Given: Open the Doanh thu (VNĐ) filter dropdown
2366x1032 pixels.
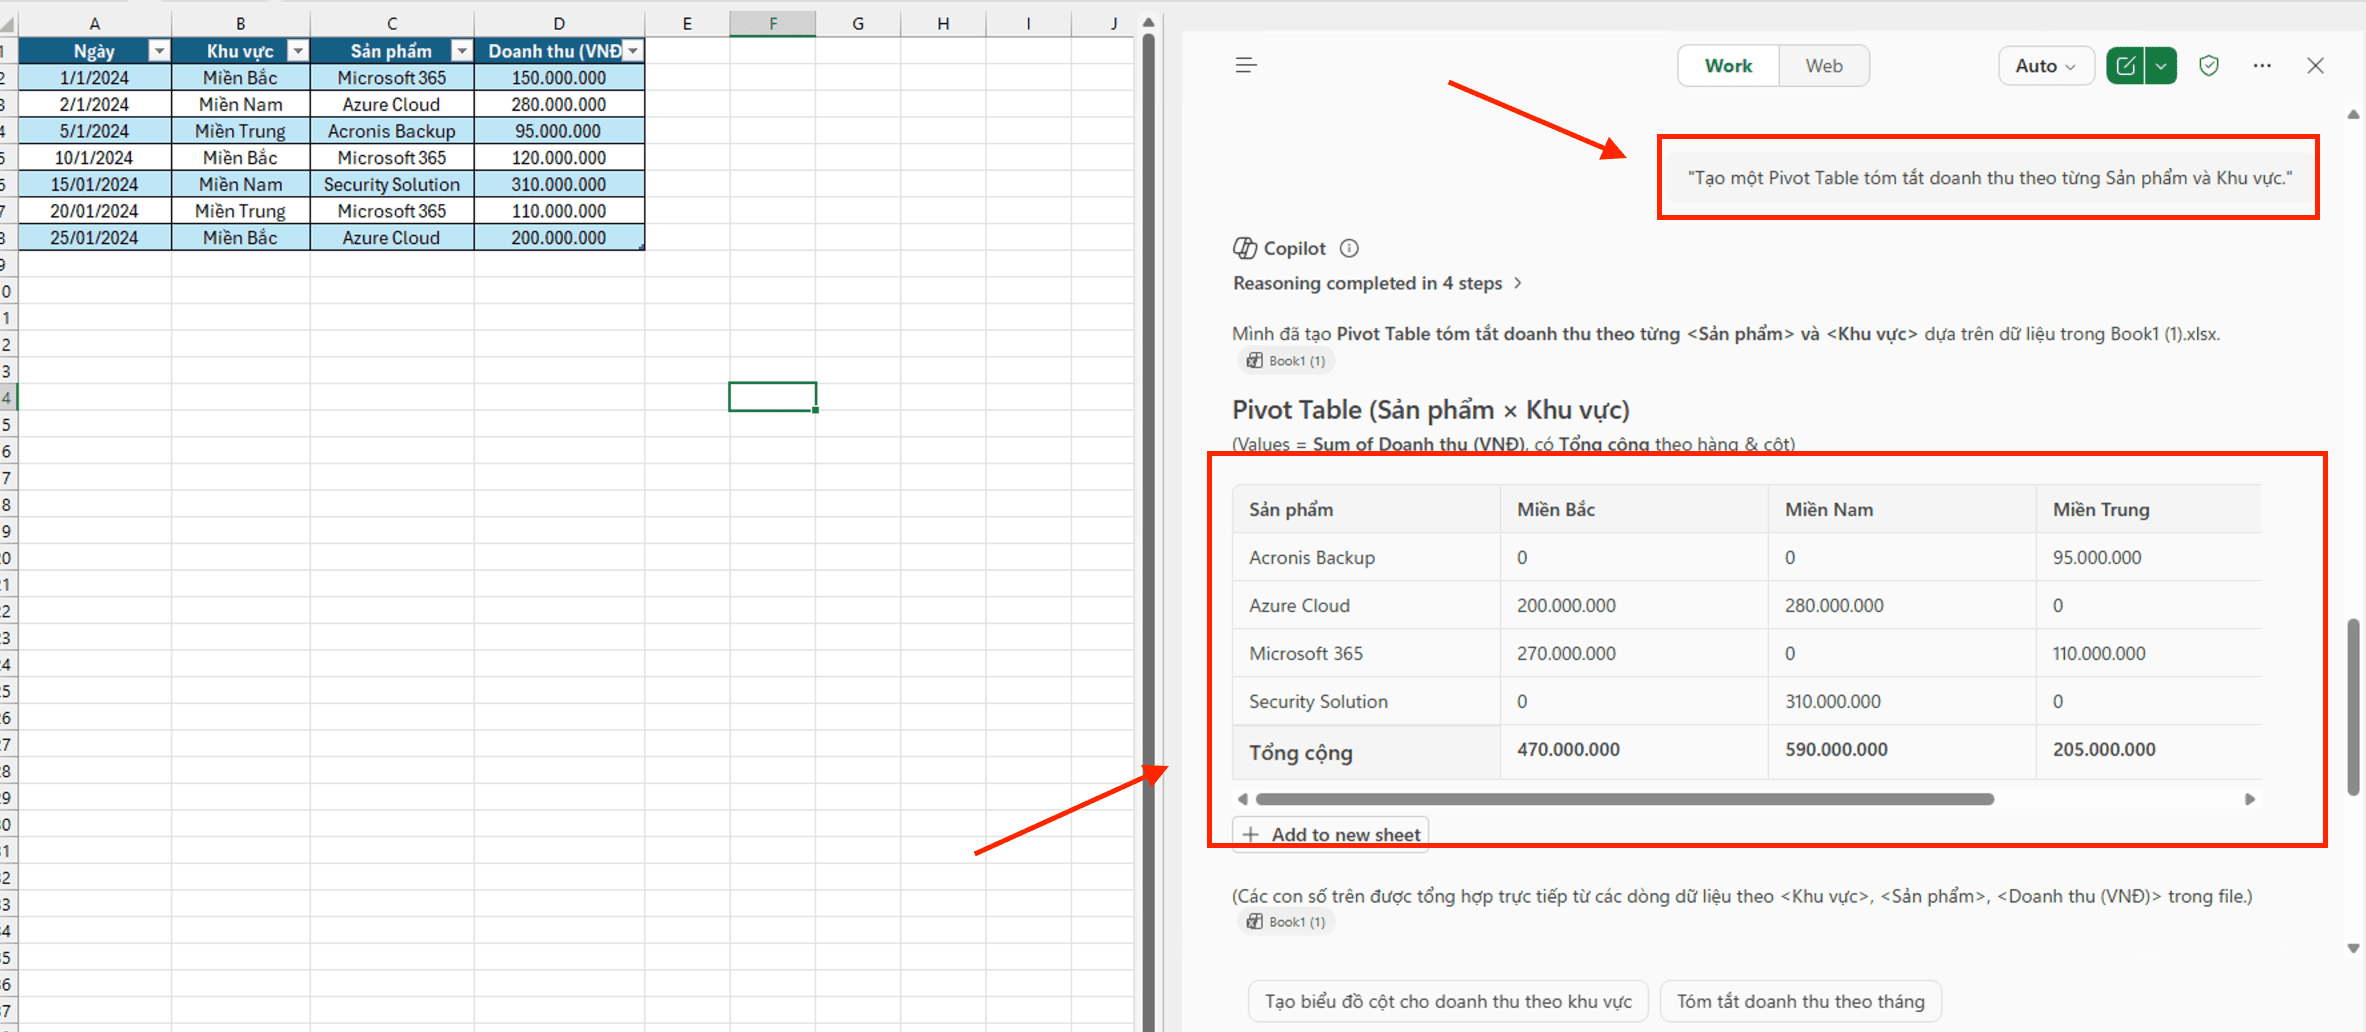Looking at the screenshot, I should click(x=632, y=51).
